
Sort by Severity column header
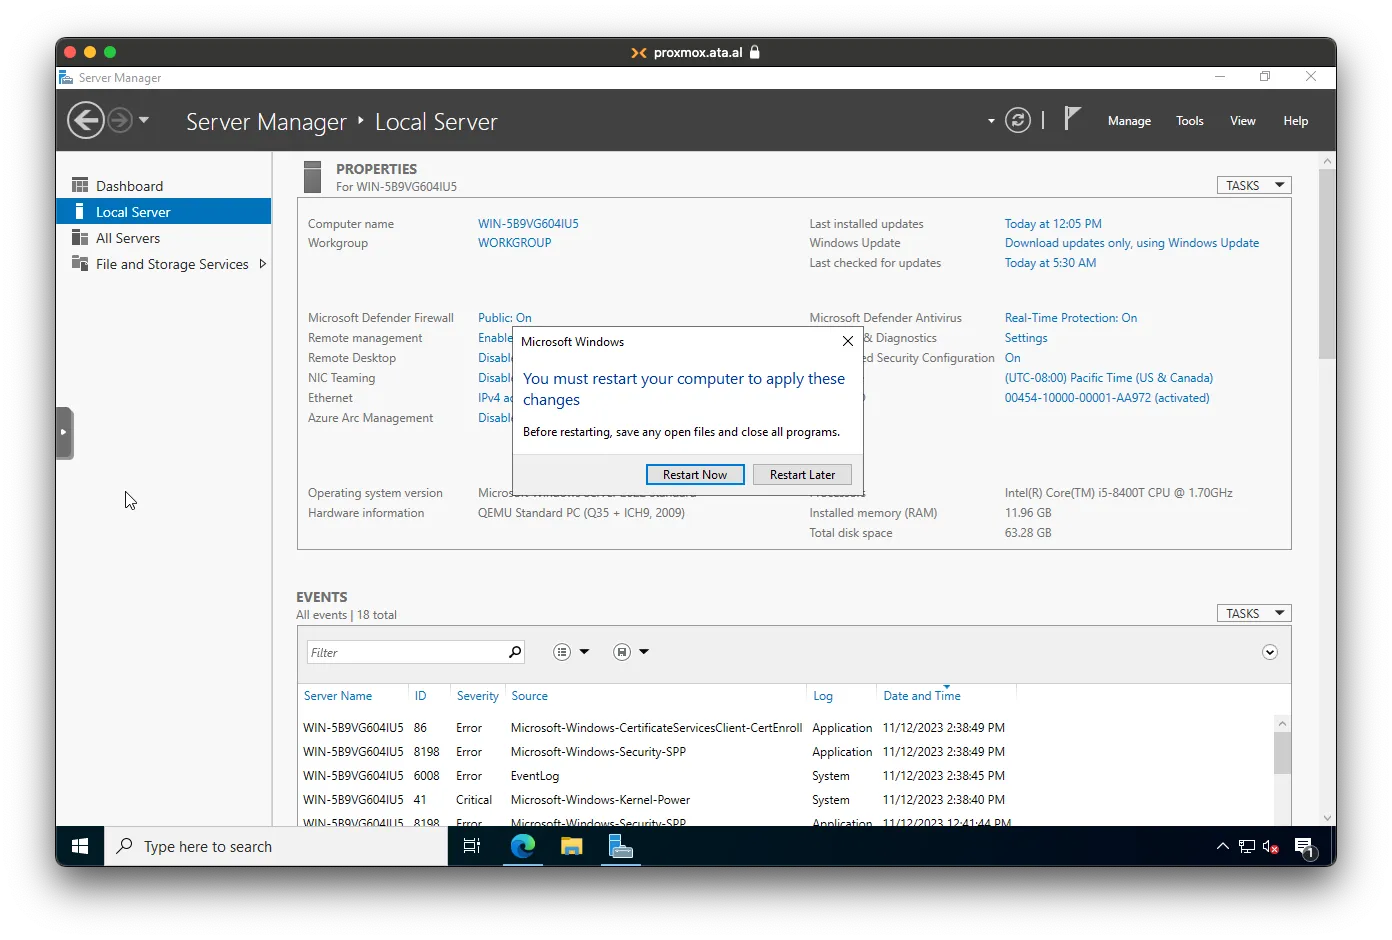(478, 696)
